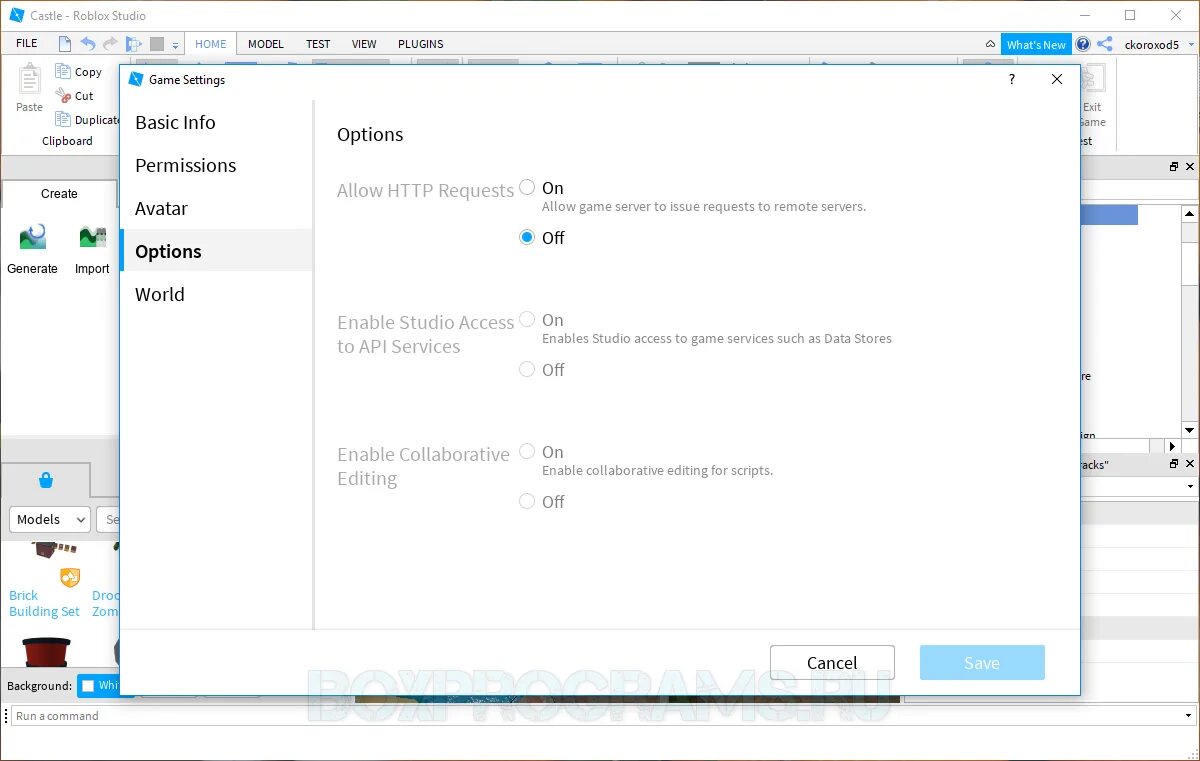Viewport: 1200px width, 761px height.
Task: Select Off for Enable Collaborative Editing
Action: coord(527,501)
